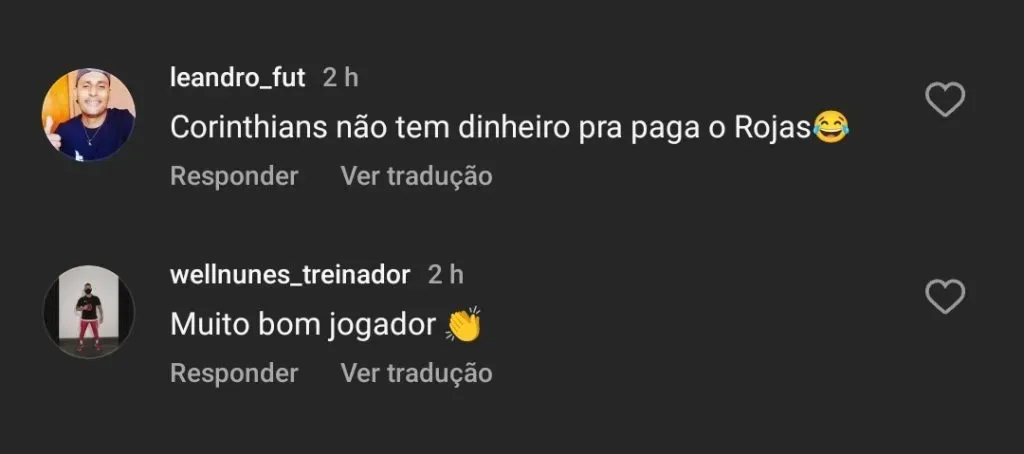Reply to the 'Muito bom jogador' comment

click(234, 374)
